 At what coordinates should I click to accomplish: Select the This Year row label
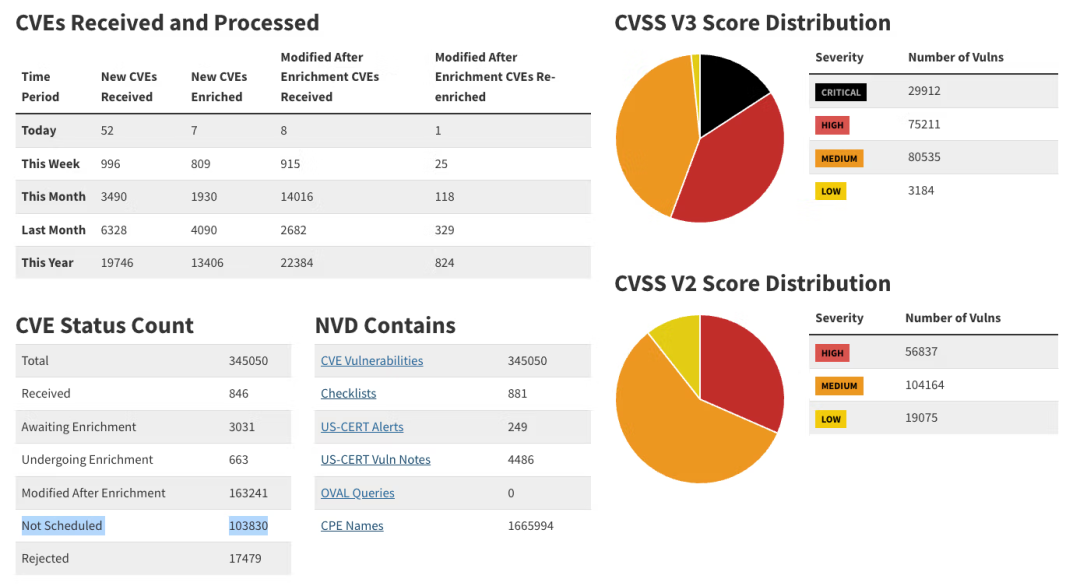pos(48,263)
